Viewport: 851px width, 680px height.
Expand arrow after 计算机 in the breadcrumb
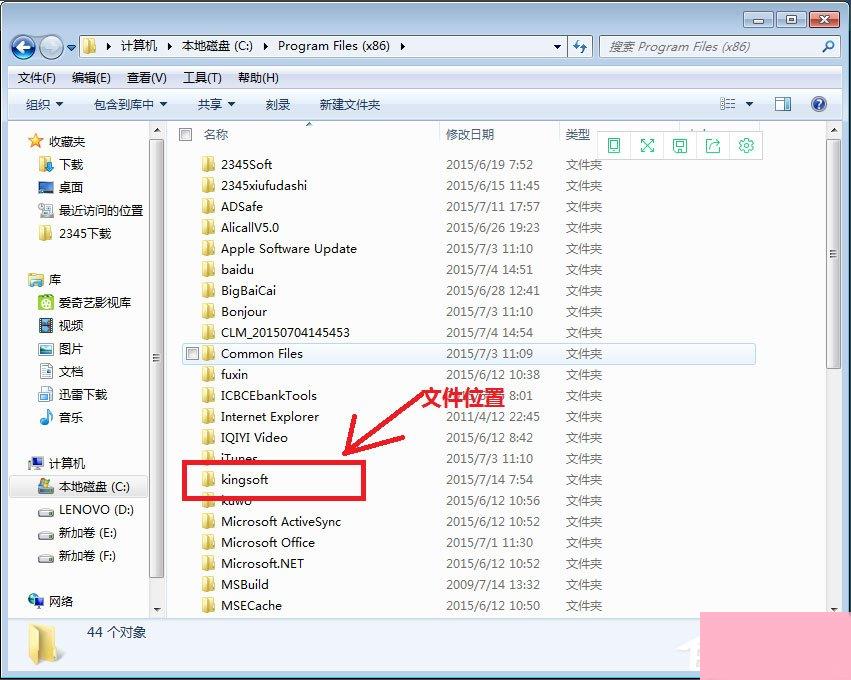click(169, 46)
